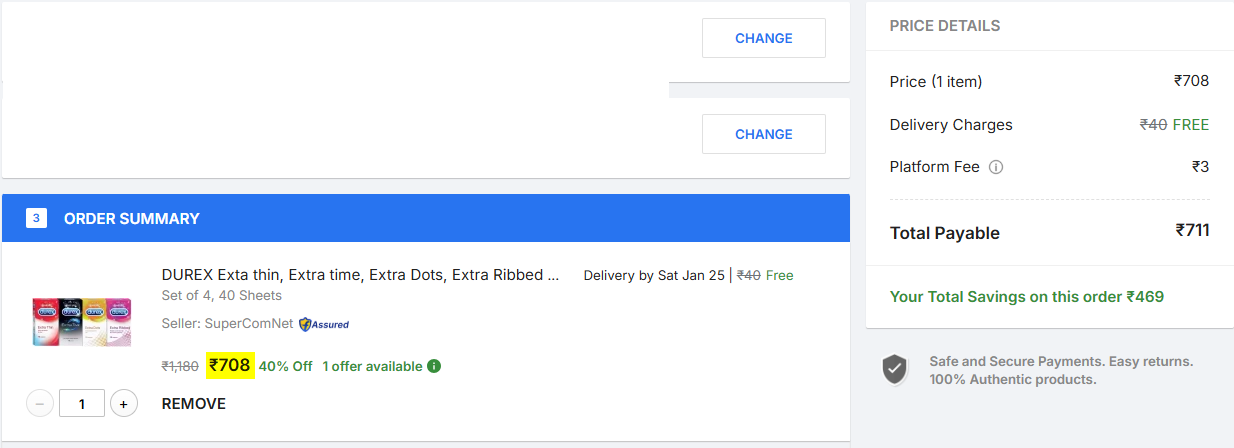This screenshot has width=1234, height=448.
Task: Click the Total Savings ₹469 text
Action: (x=1027, y=297)
